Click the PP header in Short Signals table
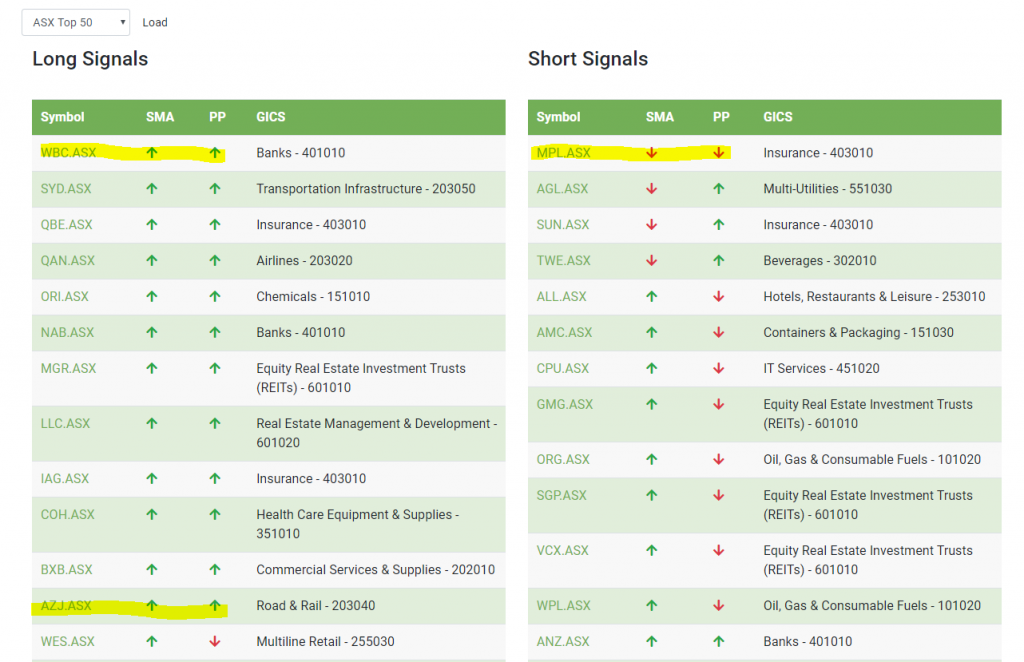This screenshot has height=662, width=1024. pos(721,117)
